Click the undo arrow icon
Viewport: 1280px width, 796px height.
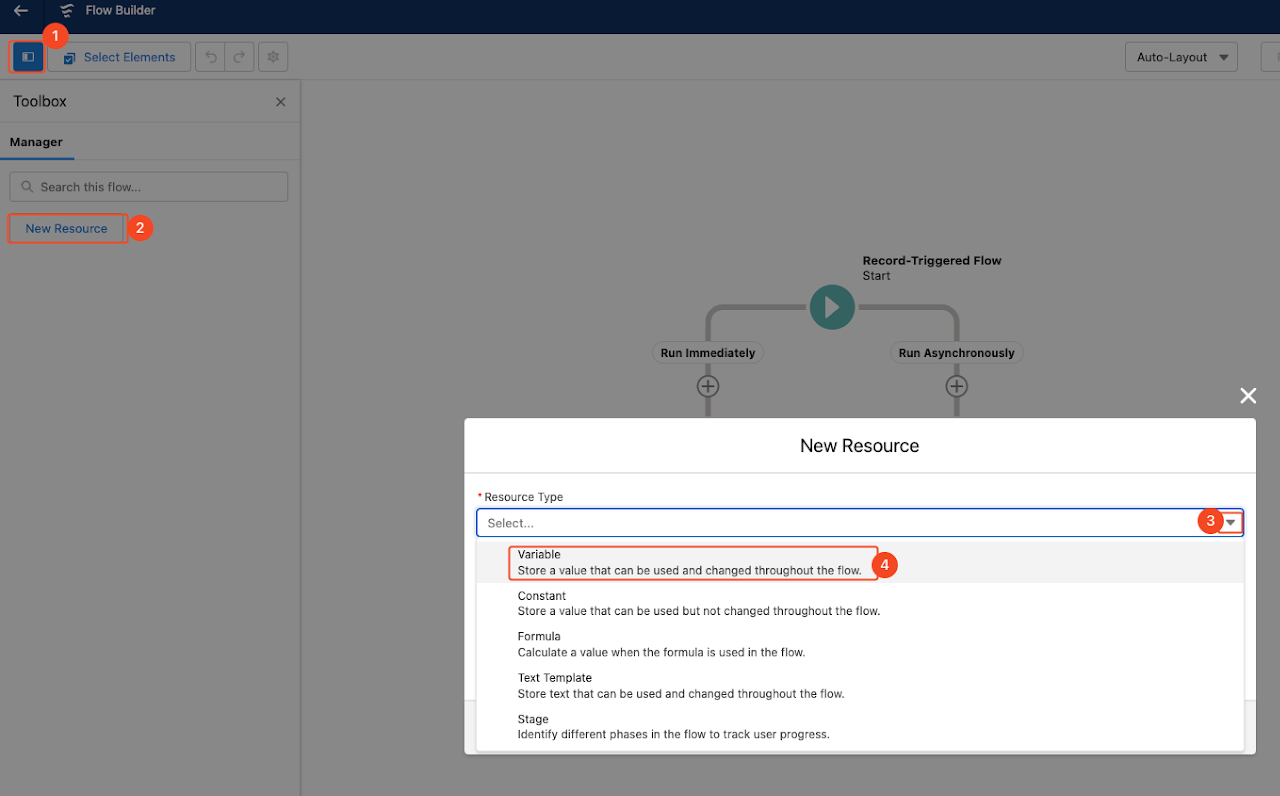210,57
